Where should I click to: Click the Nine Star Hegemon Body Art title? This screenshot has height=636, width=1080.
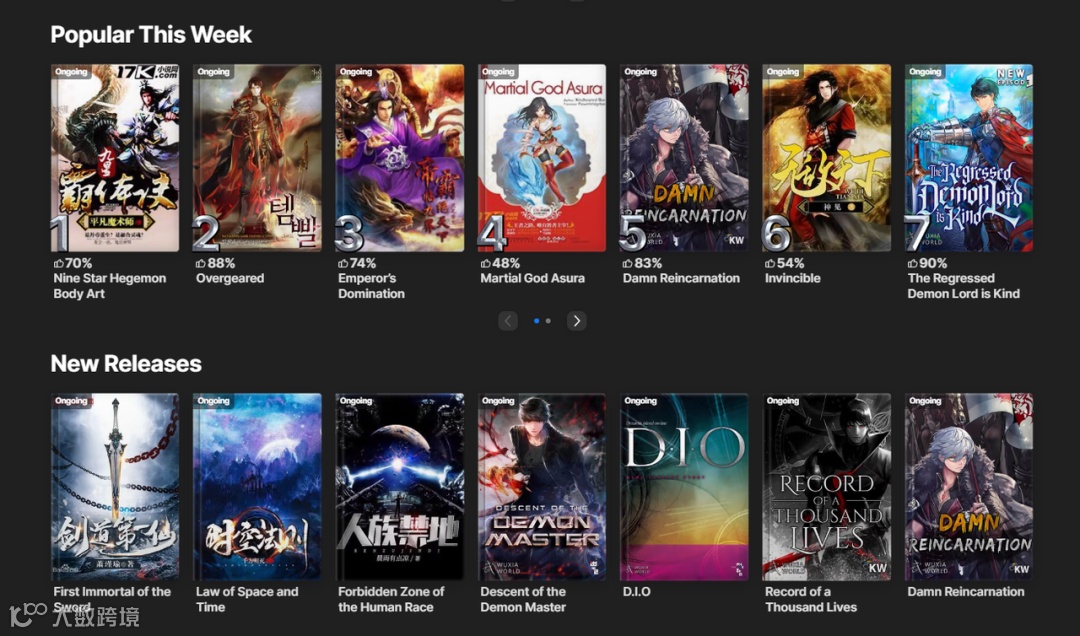coord(110,286)
